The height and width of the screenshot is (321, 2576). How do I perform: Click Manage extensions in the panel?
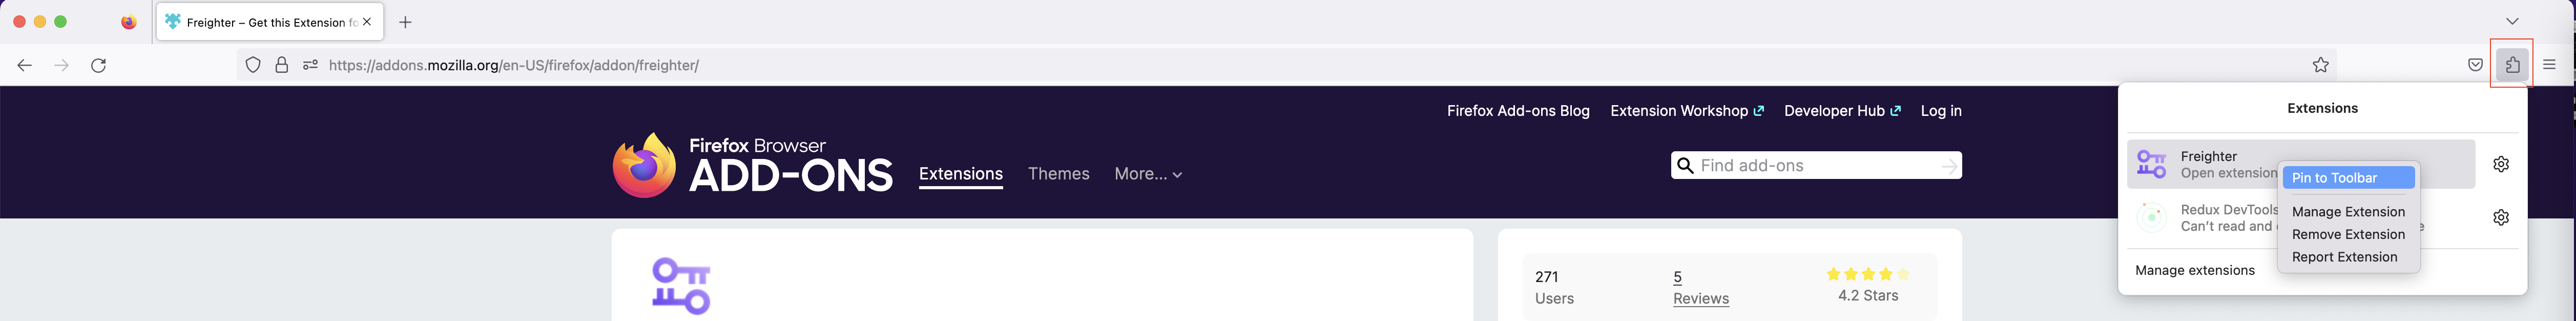click(2194, 270)
